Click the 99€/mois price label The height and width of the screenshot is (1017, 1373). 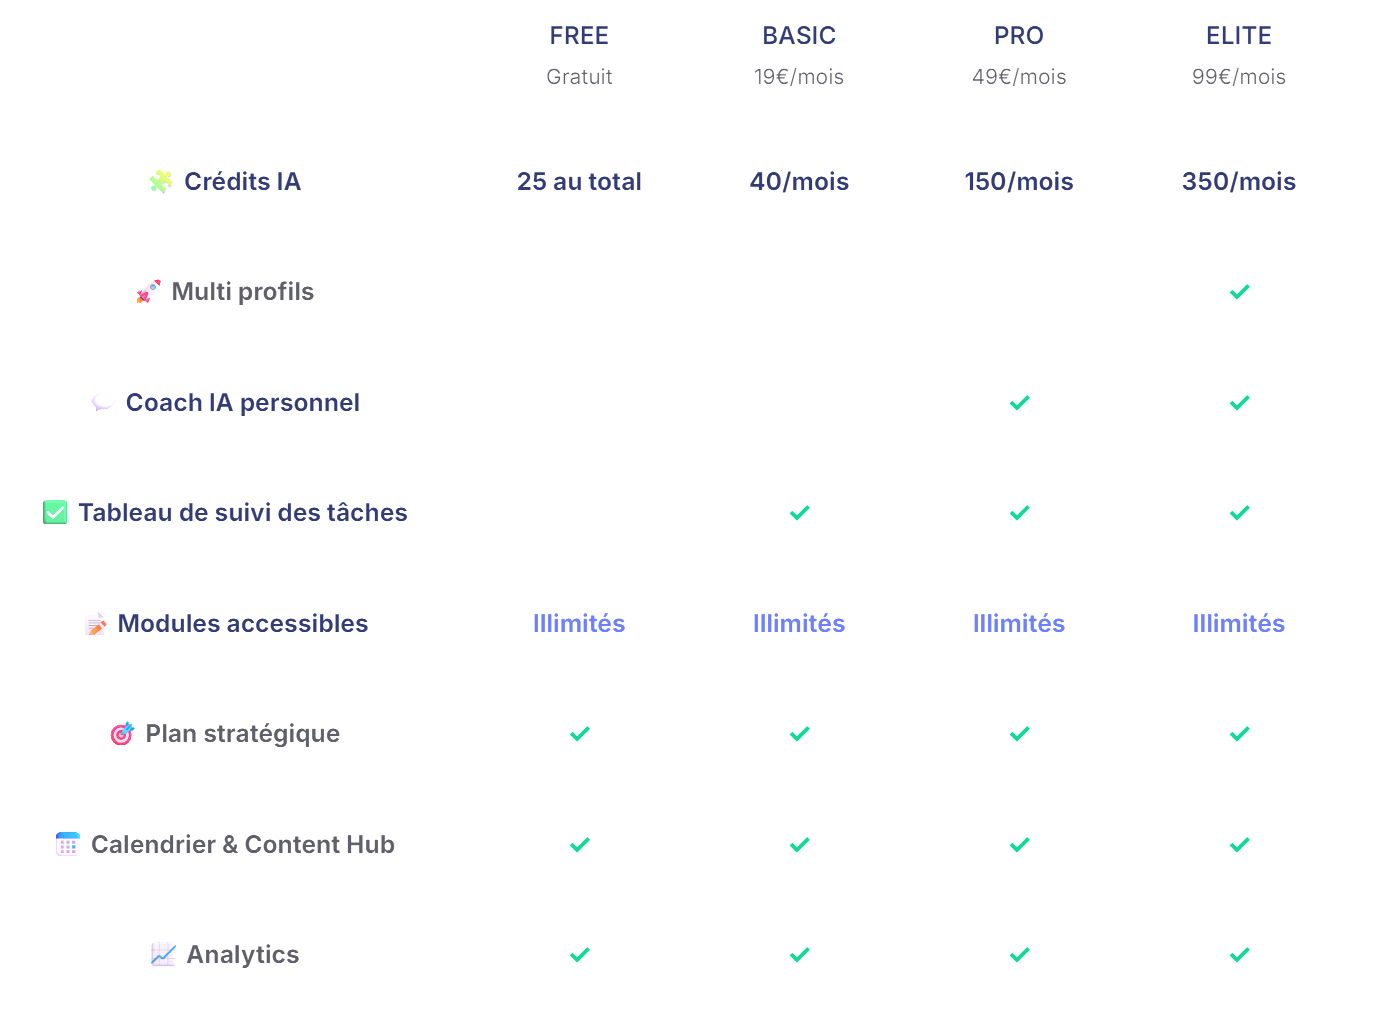point(1239,77)
